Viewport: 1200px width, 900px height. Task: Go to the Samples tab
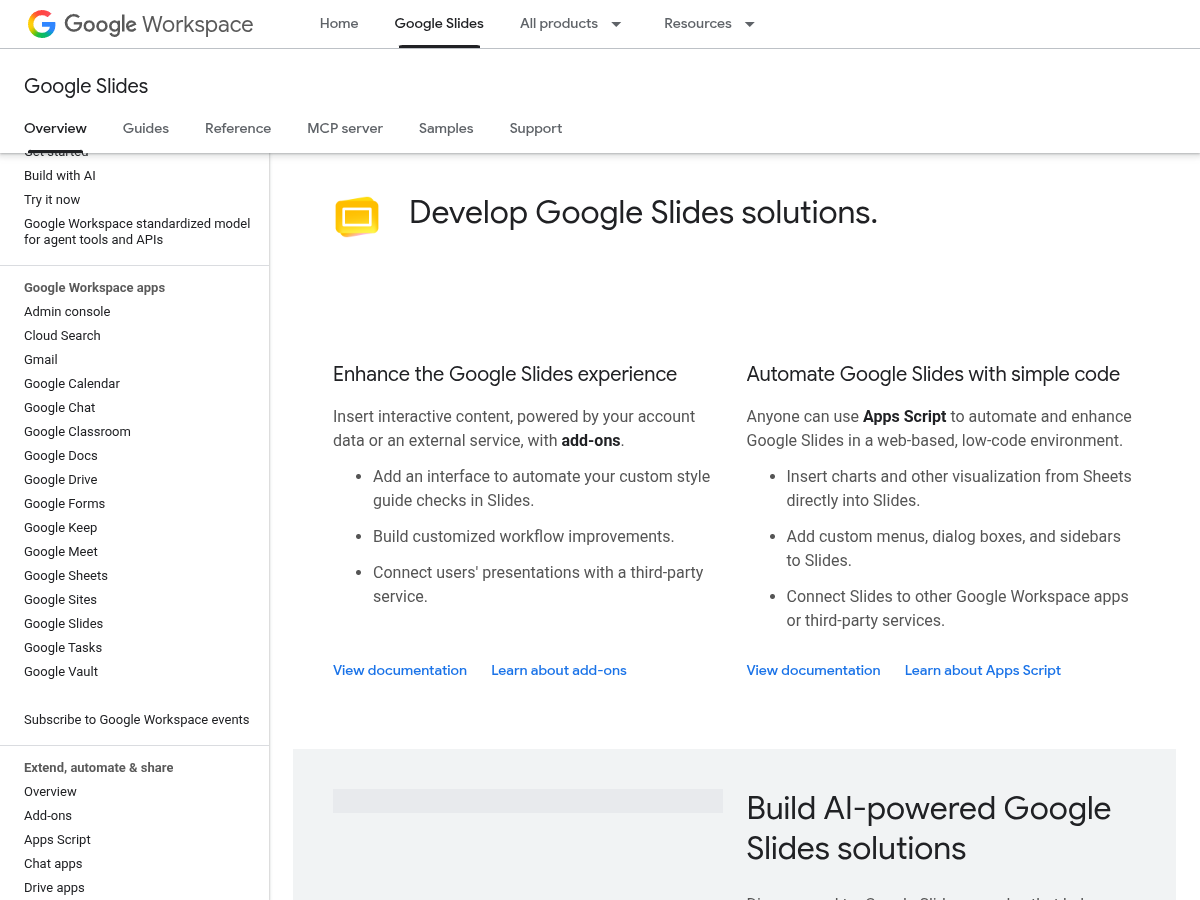[446, 128]
